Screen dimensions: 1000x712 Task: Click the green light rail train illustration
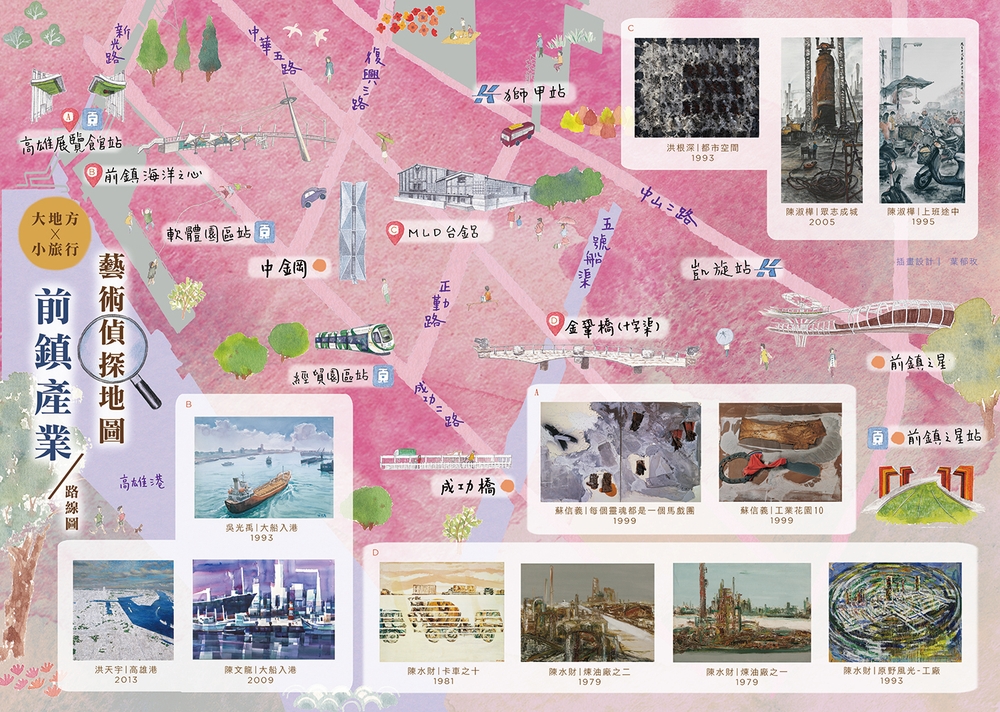click(355, 338)
